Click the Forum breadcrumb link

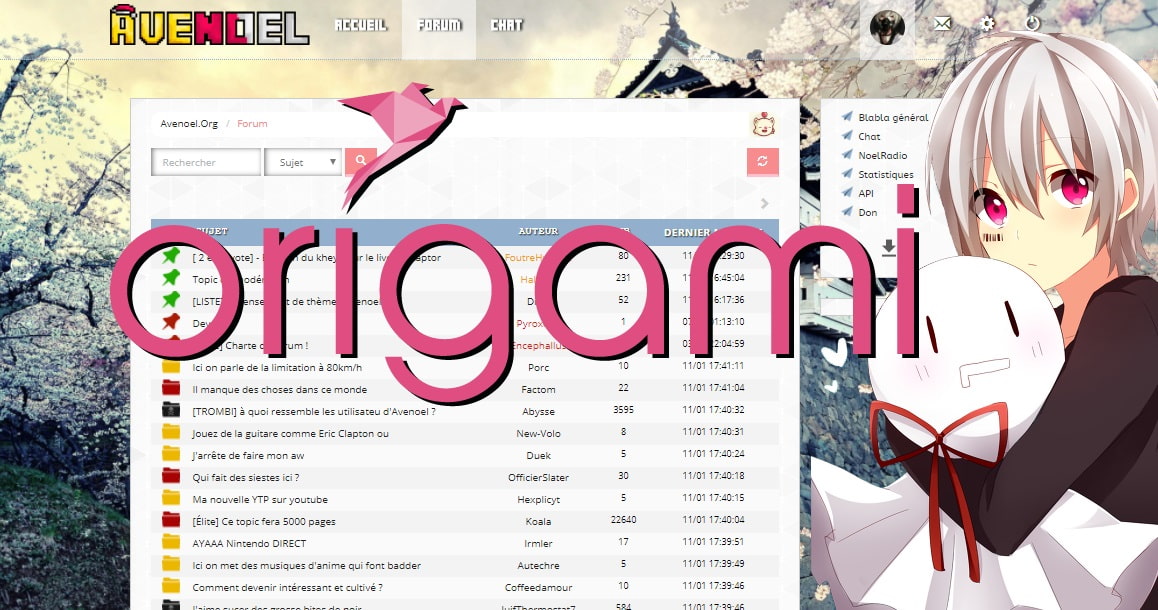click(252, 123)
